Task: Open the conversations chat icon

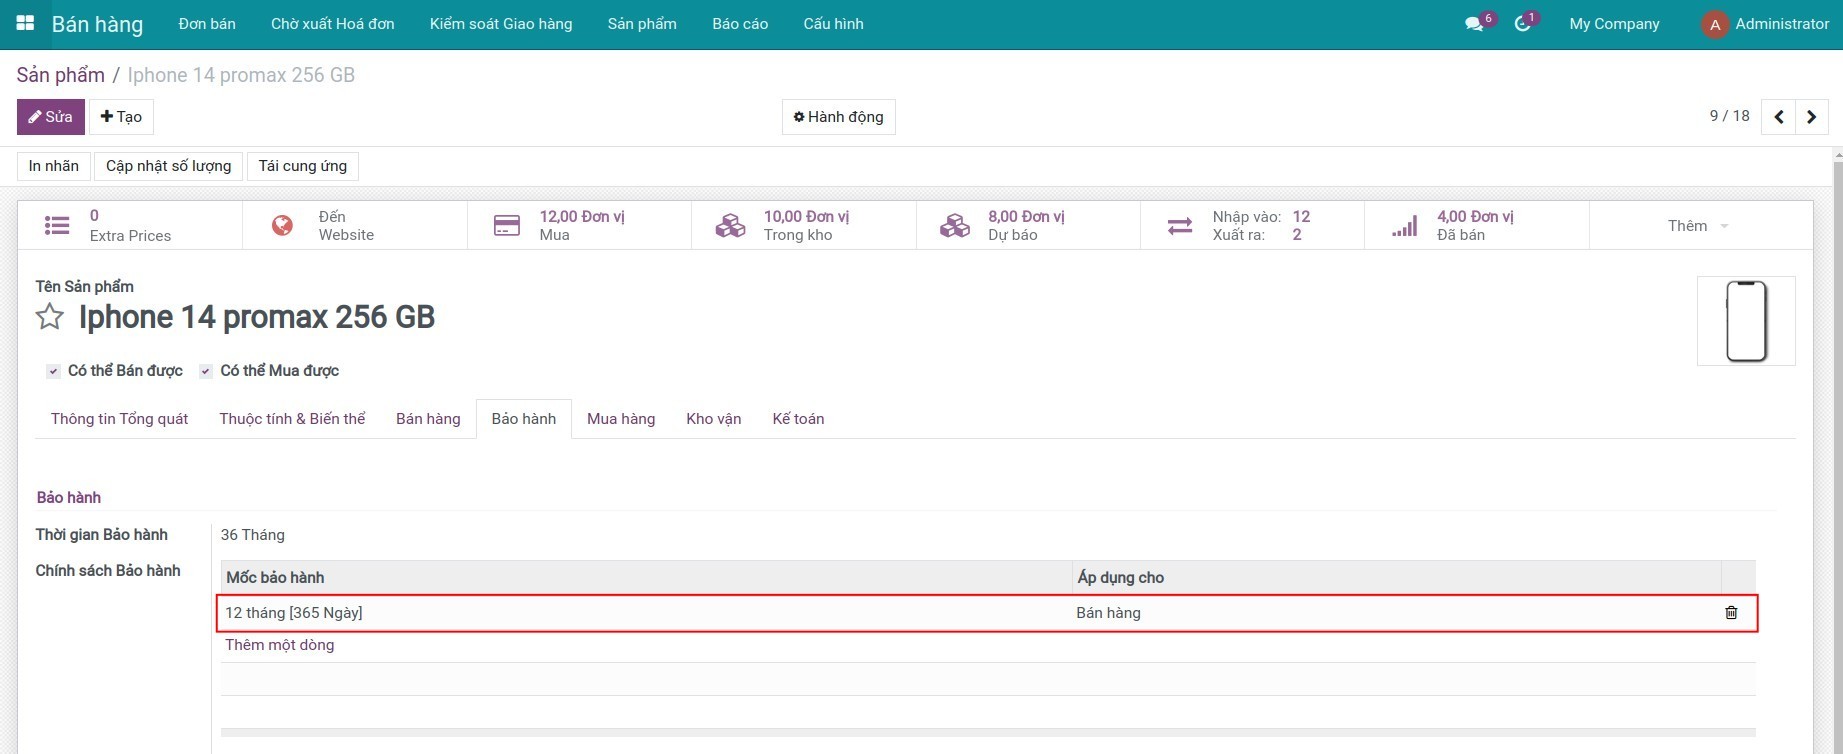Action: click(x=1474, y=24)
